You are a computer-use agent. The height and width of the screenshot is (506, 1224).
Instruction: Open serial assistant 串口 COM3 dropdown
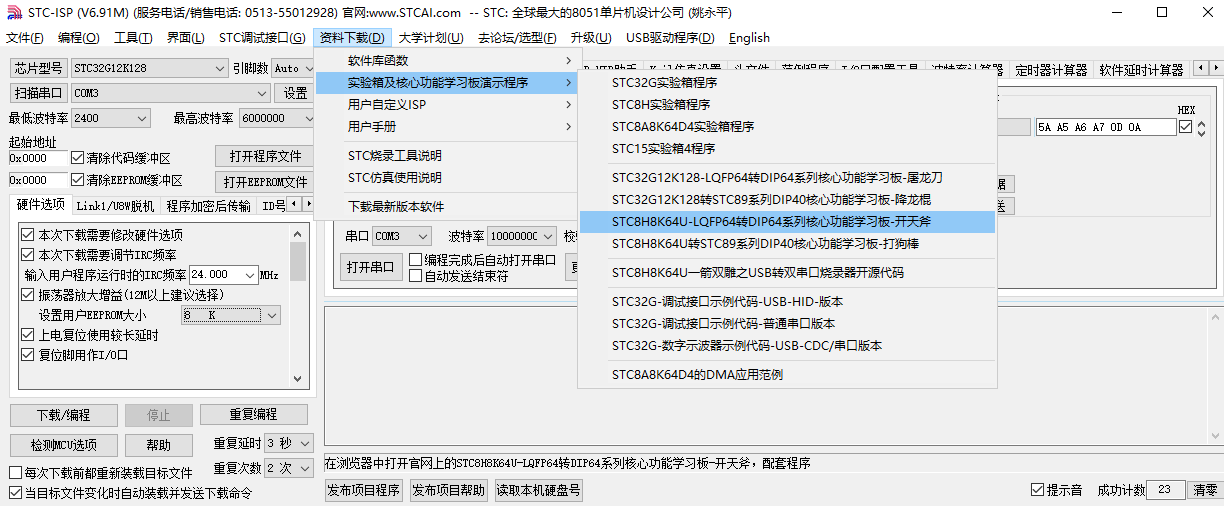point(401,236)
